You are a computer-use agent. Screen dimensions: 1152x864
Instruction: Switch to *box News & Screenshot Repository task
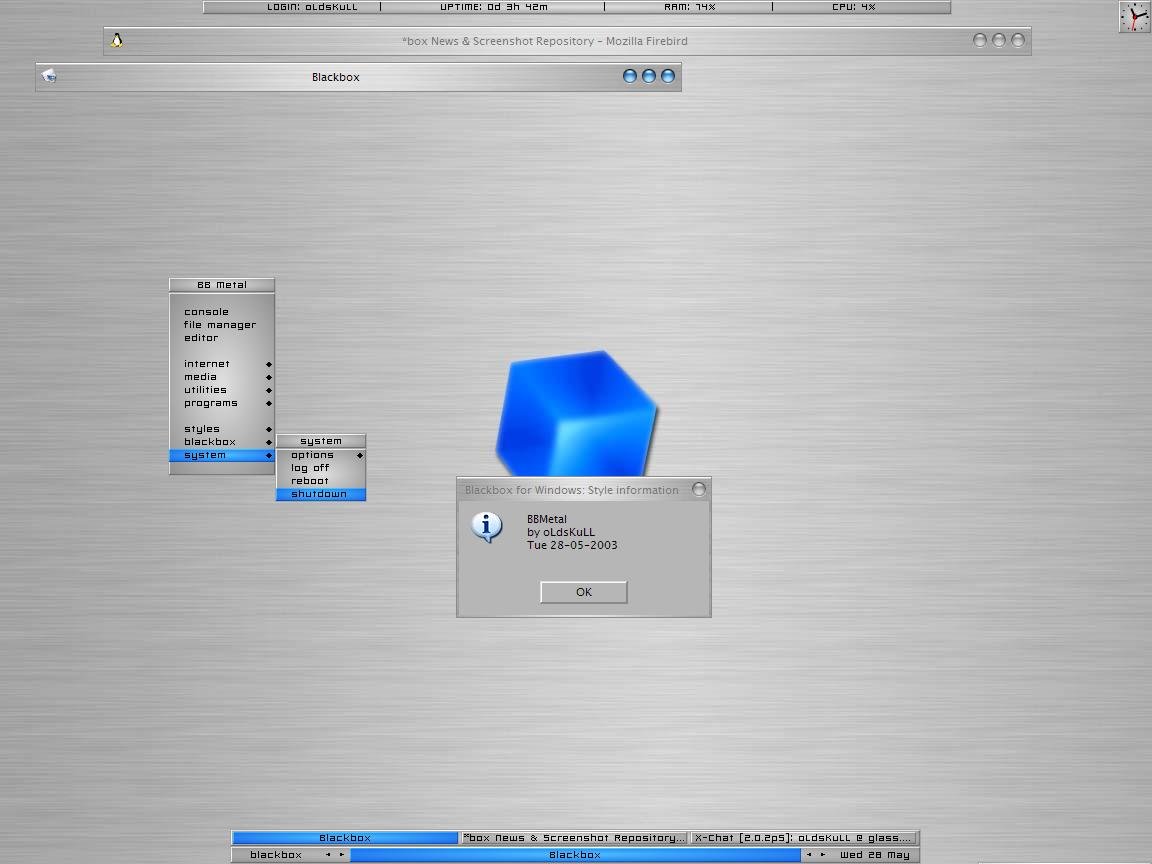tap(574, 838)
